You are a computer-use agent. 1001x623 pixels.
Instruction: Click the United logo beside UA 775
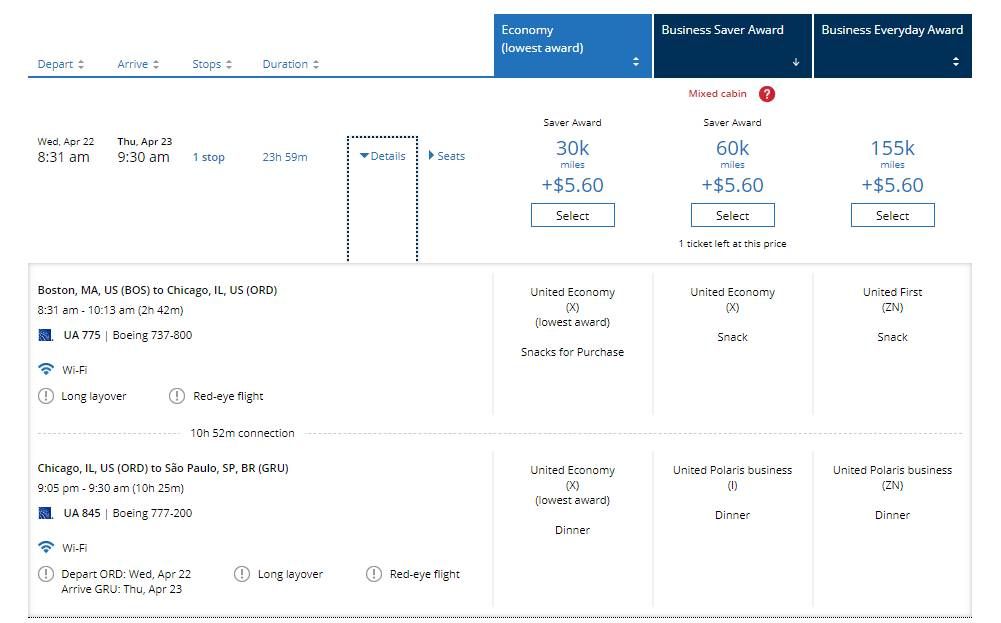click(45, 335)
